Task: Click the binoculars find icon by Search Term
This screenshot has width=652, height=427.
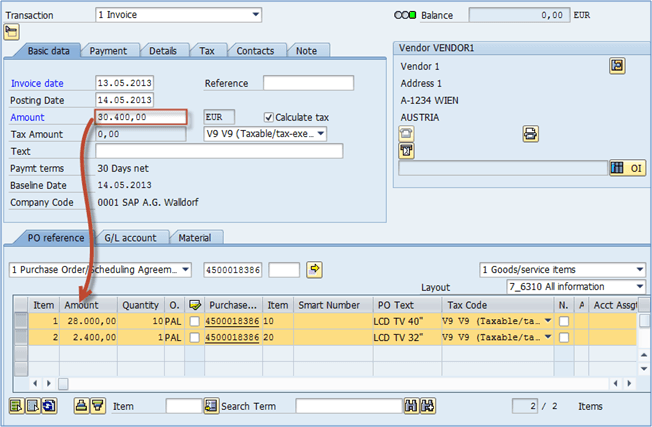Action: (411, 405)
